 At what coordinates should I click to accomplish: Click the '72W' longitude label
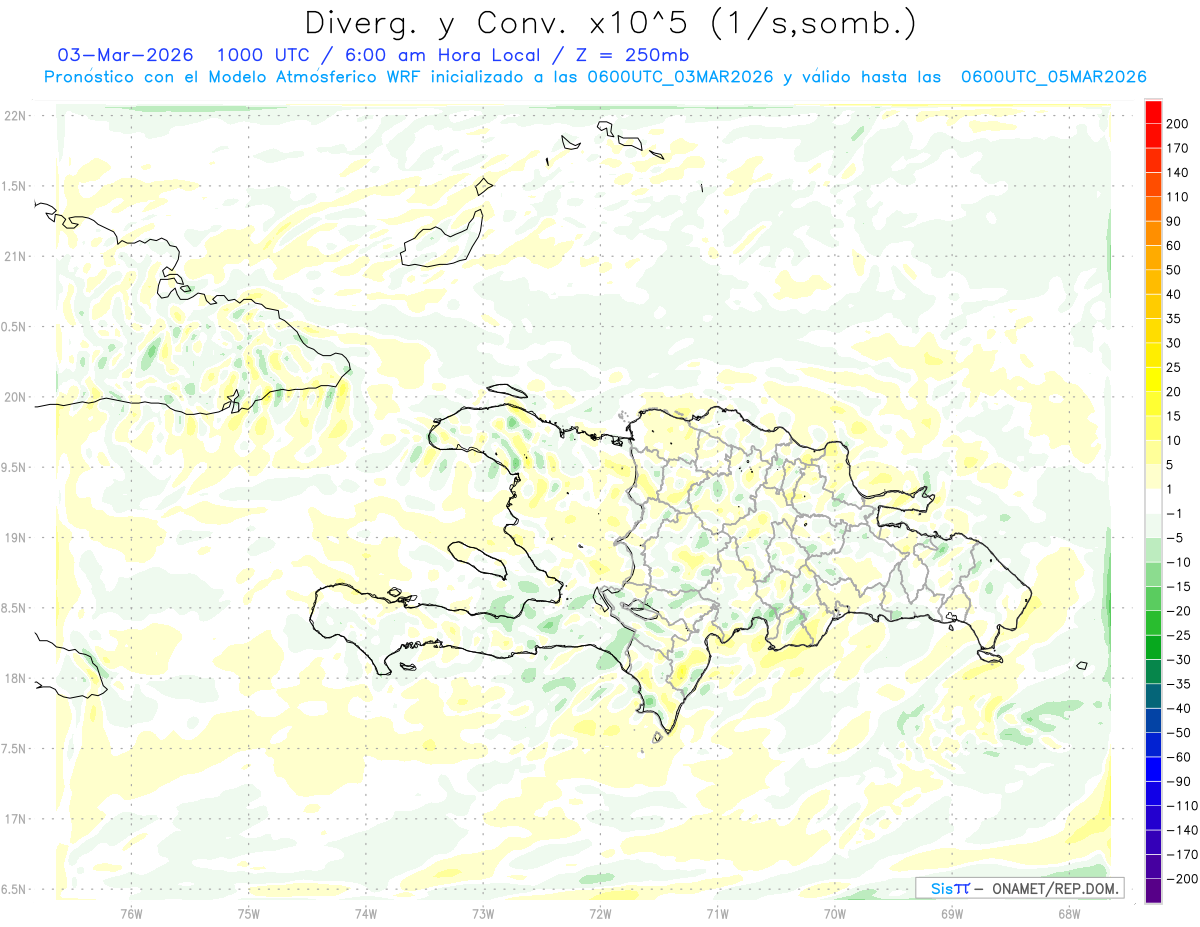[600, 913]
